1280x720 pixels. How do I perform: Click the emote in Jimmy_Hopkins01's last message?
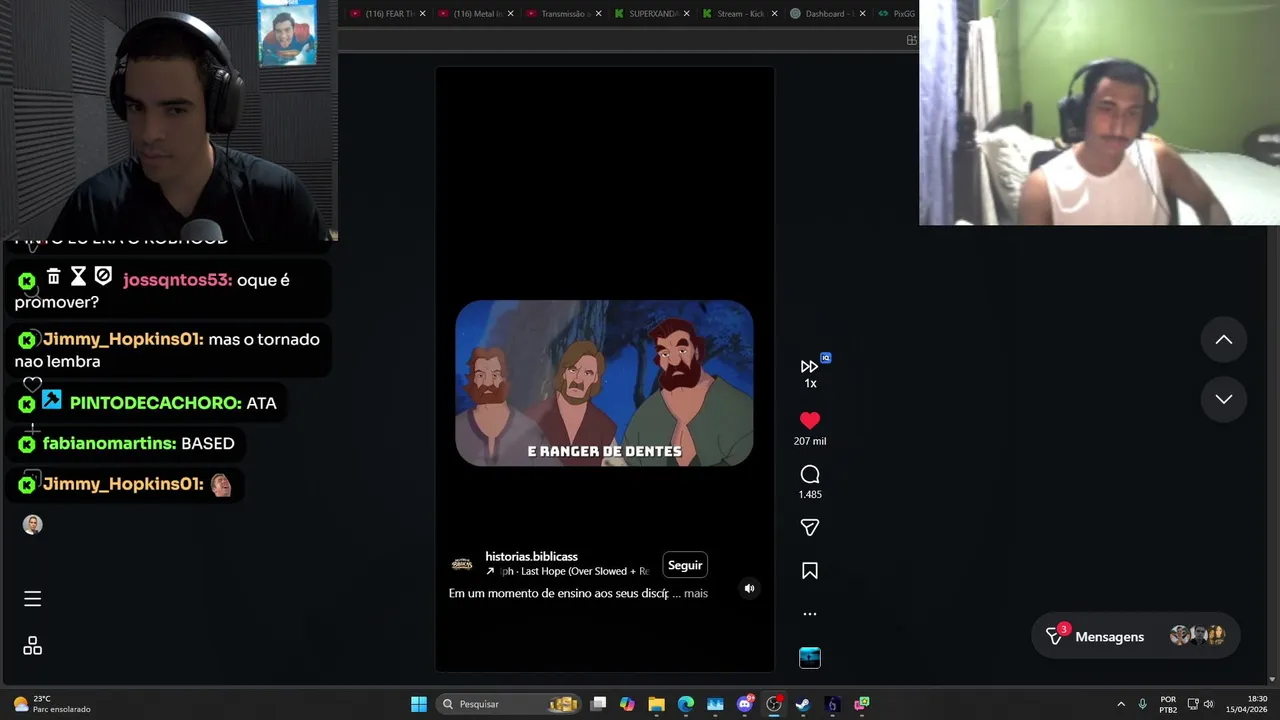click(221, 485)
